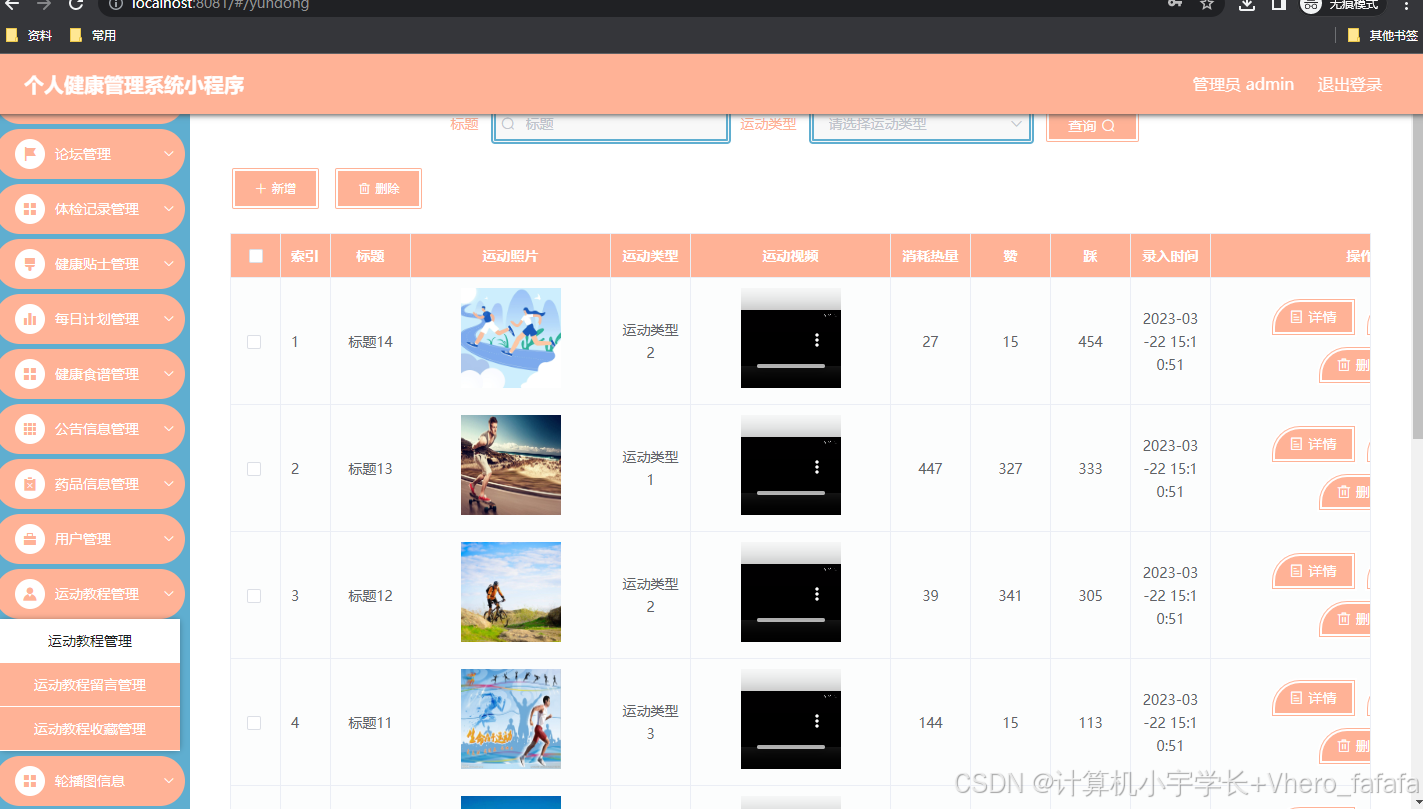
Task: Click the 论坛管理 flag icon
Action: (30, 154)
